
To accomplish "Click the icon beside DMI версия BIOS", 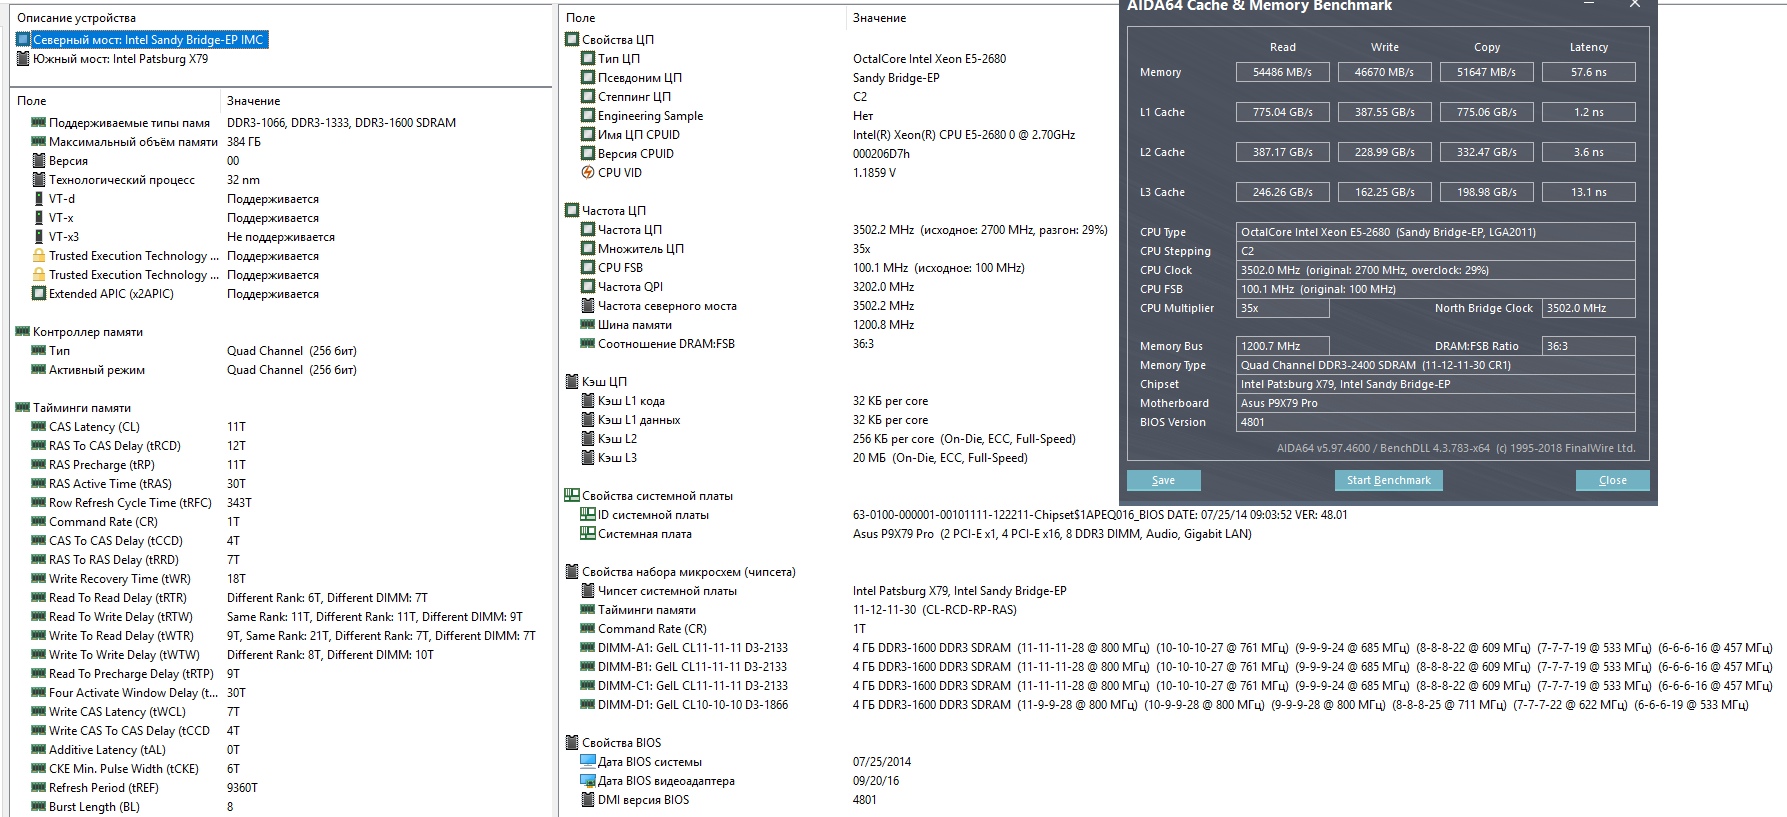I will (x=588, y=800).
